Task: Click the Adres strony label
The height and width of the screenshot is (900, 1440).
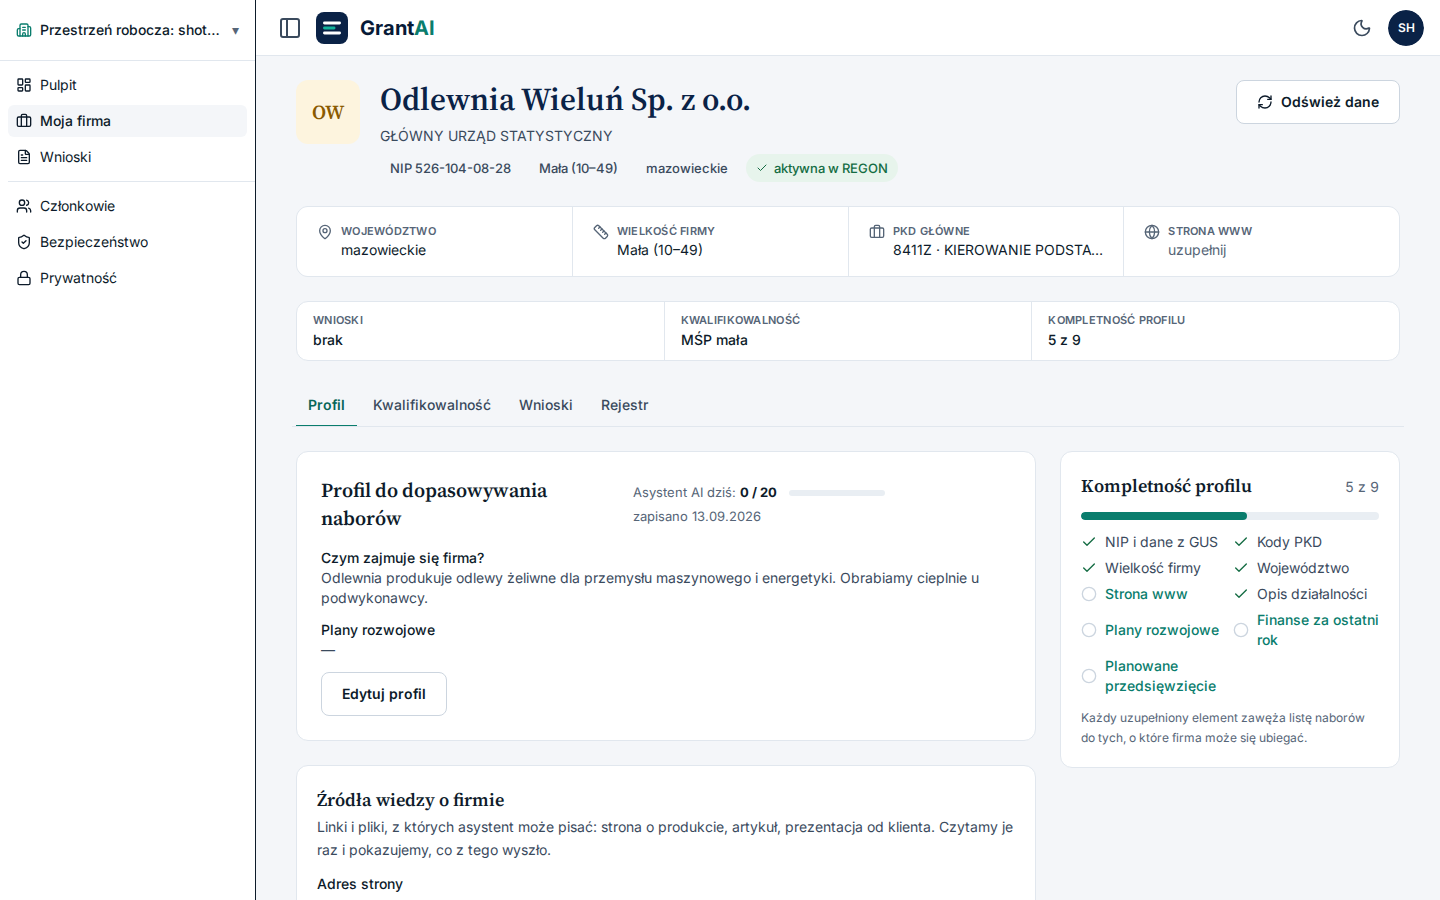Action: coord(360,884)
